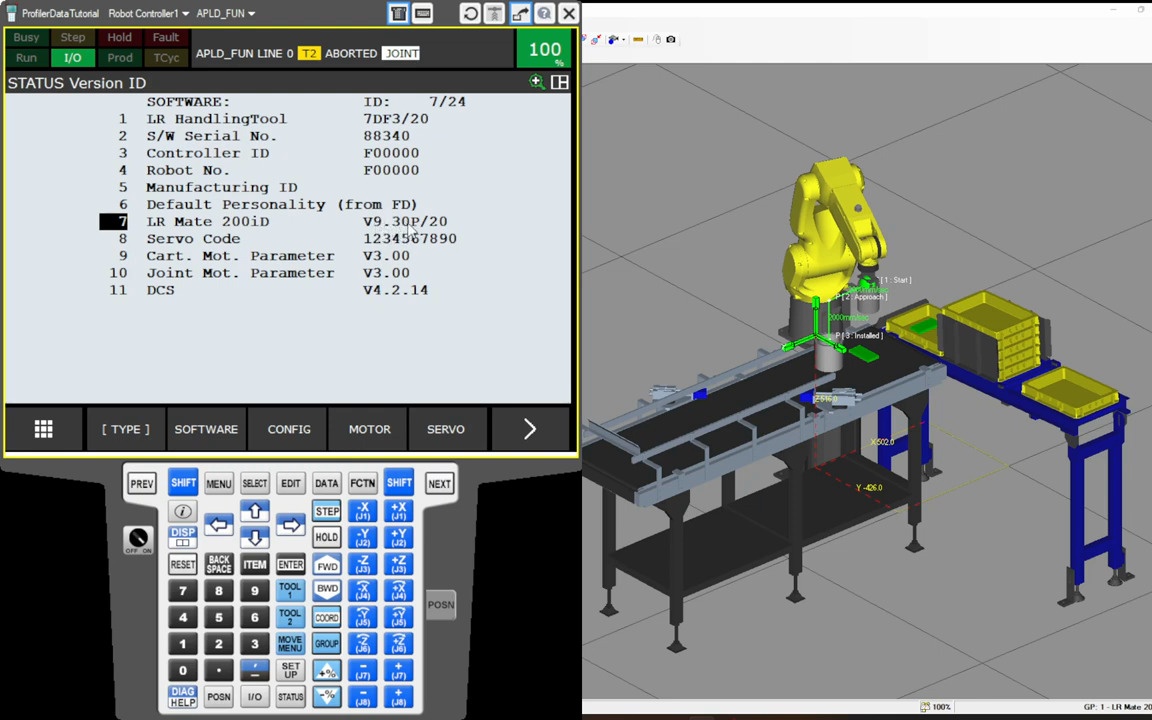Open the [ TYPE ] dropdown menu
This screenshot has height=720, width=1152.
pyautogui.click(x=124, y=429)
